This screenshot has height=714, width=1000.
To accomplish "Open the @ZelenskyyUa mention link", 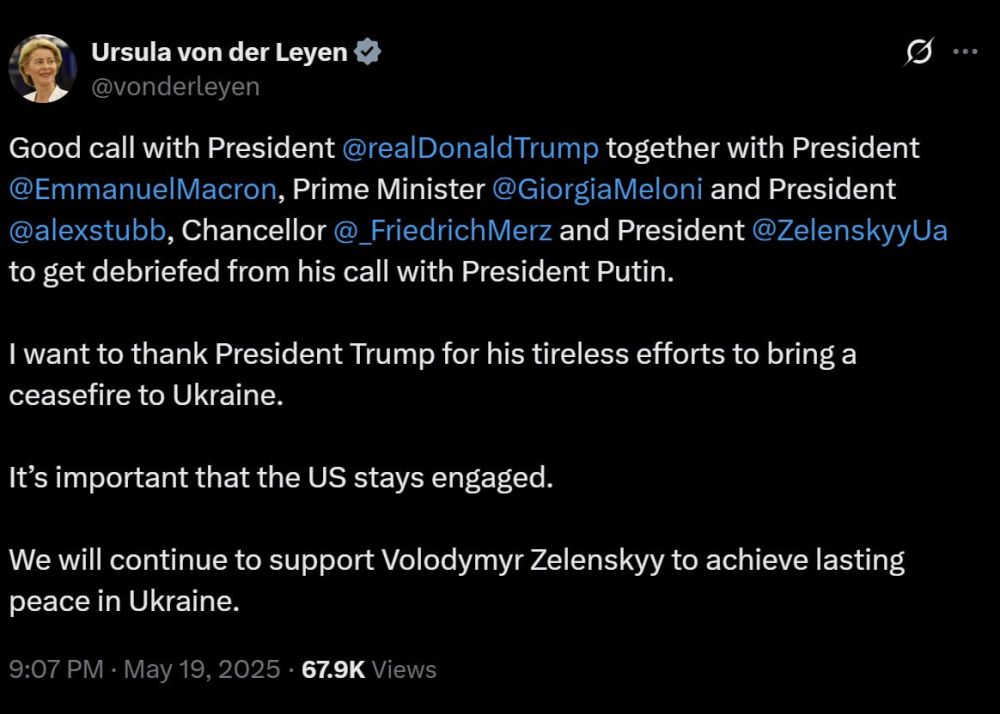I will 849,231.
